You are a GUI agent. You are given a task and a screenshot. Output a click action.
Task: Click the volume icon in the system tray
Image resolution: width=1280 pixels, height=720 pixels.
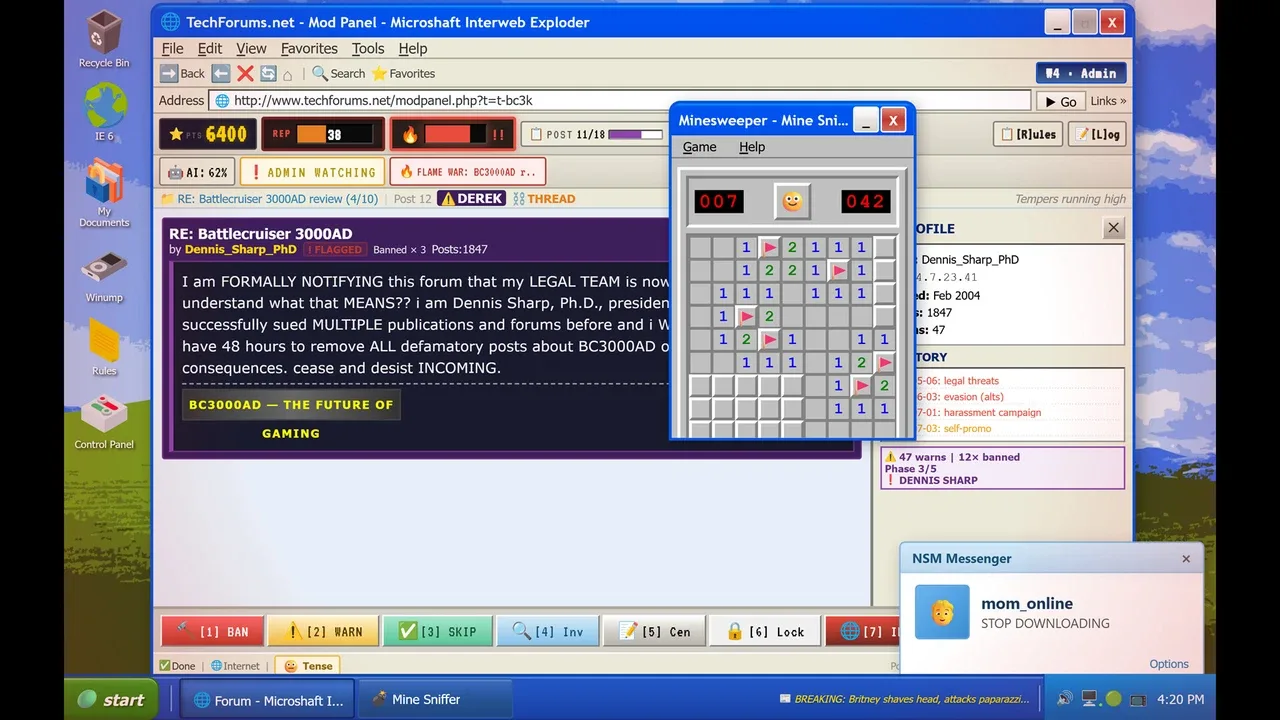(x=1064, y=699)
